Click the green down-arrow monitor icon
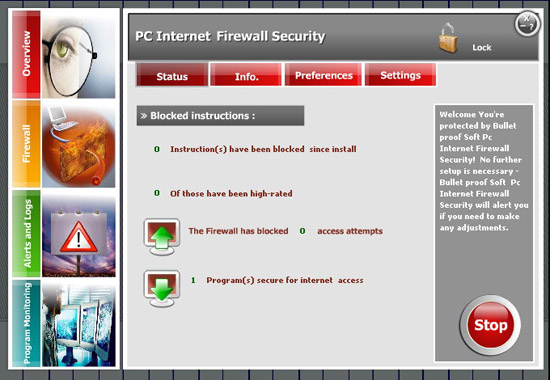 click(x=162, y=288)
